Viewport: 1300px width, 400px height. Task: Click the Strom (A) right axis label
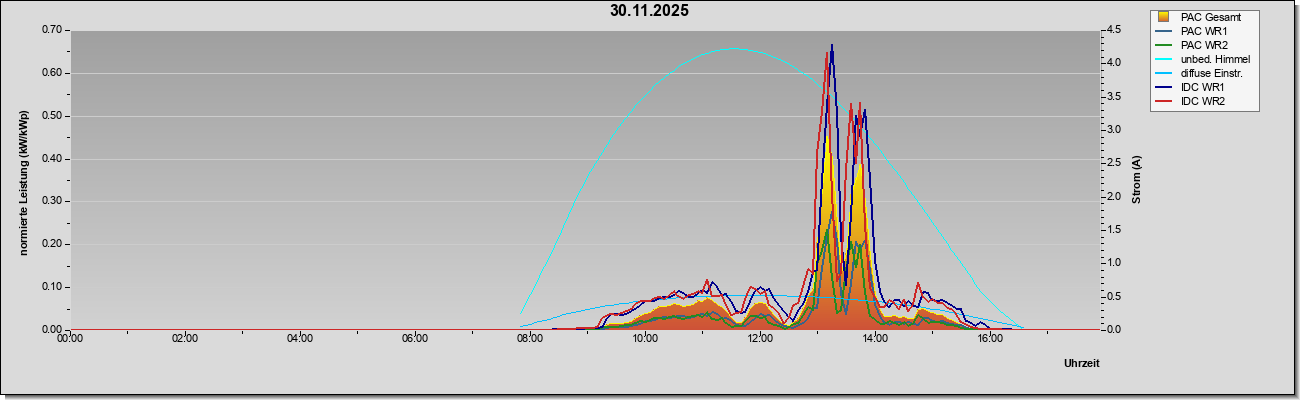click(1137, 180)
